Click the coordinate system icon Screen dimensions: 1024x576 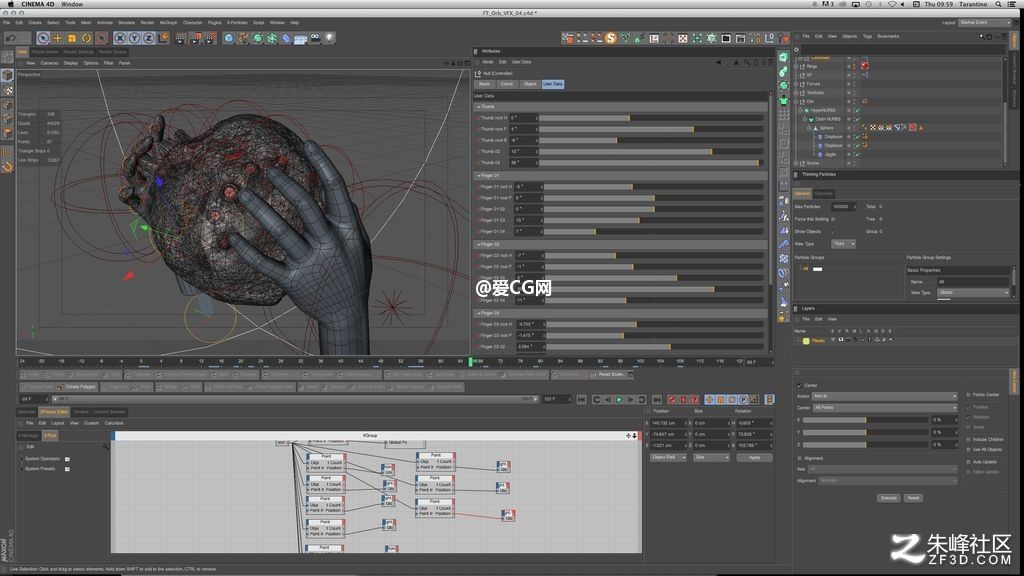[163, 39]
